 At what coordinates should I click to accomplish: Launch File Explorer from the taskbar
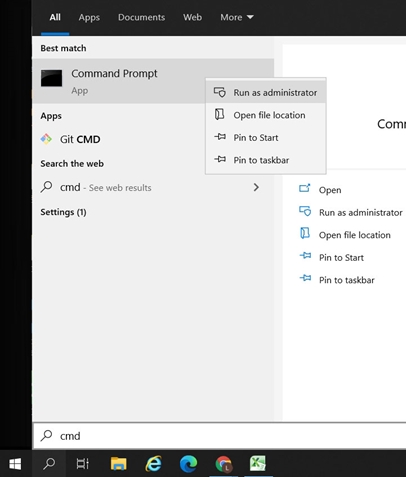point(118,463)
